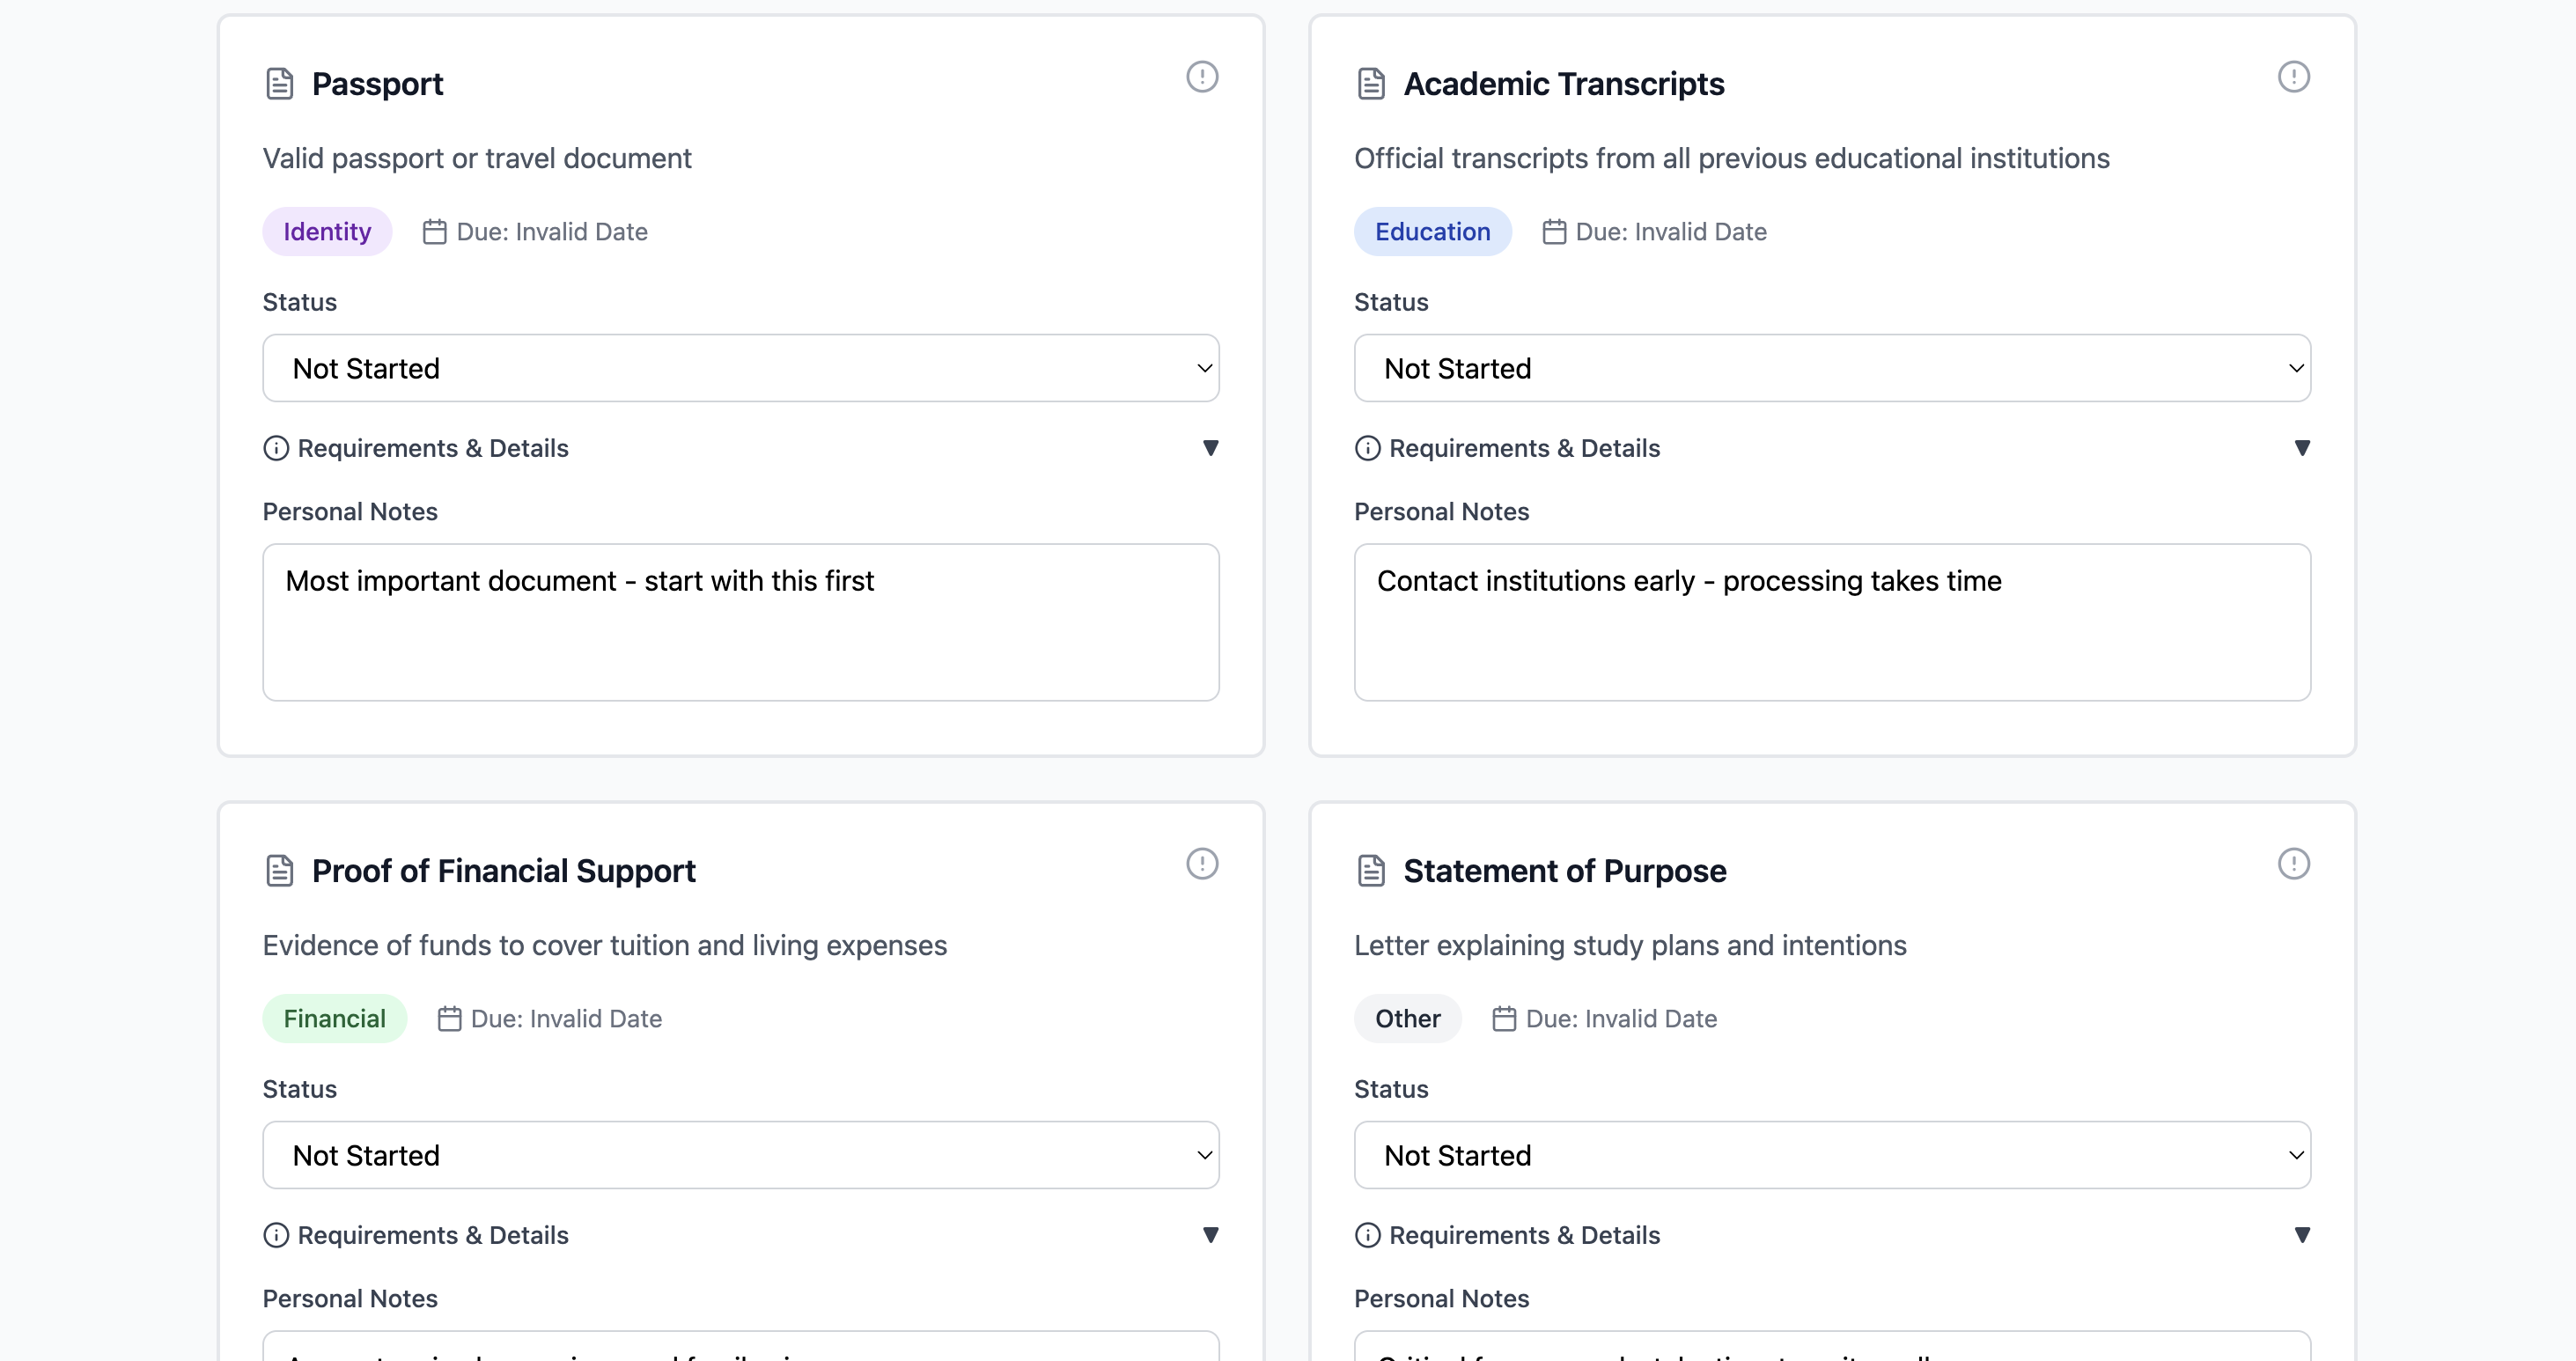Click 'Due: Invalid Date' on Statement of Purpose card
This screenshot has width=2576, height=1361.
click(1621, 1019)
